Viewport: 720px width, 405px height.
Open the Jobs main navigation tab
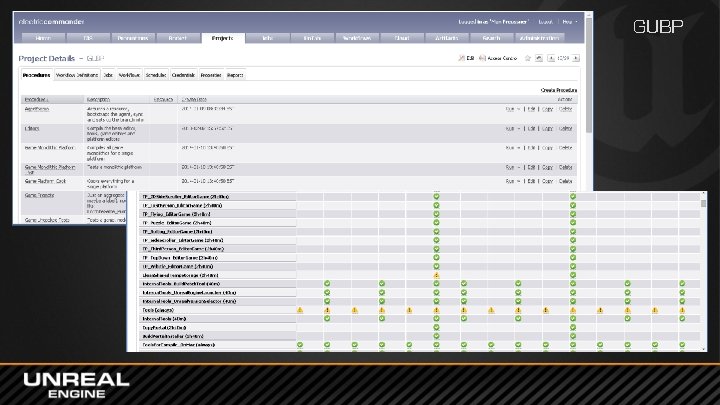coord(268,38)
